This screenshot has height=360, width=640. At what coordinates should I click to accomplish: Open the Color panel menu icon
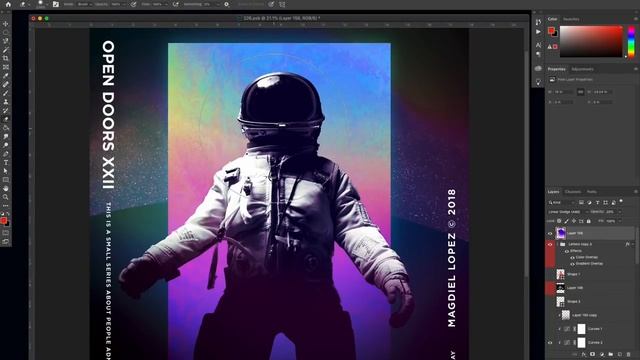coord(636,19)
